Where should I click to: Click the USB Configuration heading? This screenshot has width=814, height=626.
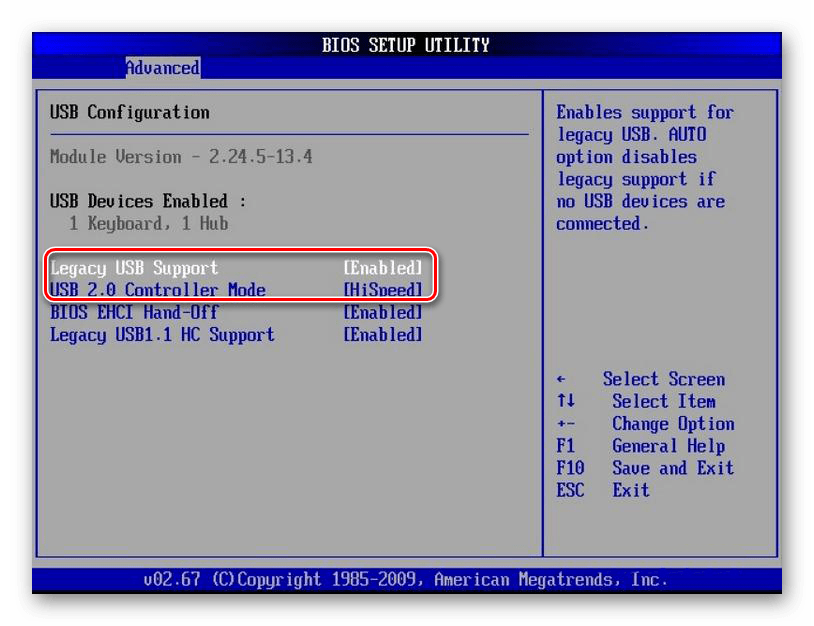tap(130, 112)
